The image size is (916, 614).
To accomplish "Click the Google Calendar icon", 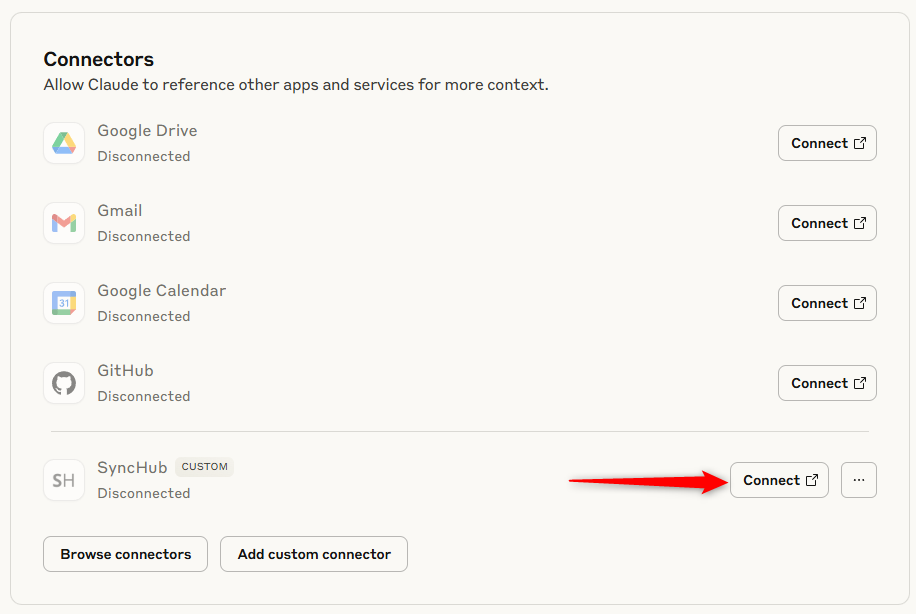I will click(64, 303).
